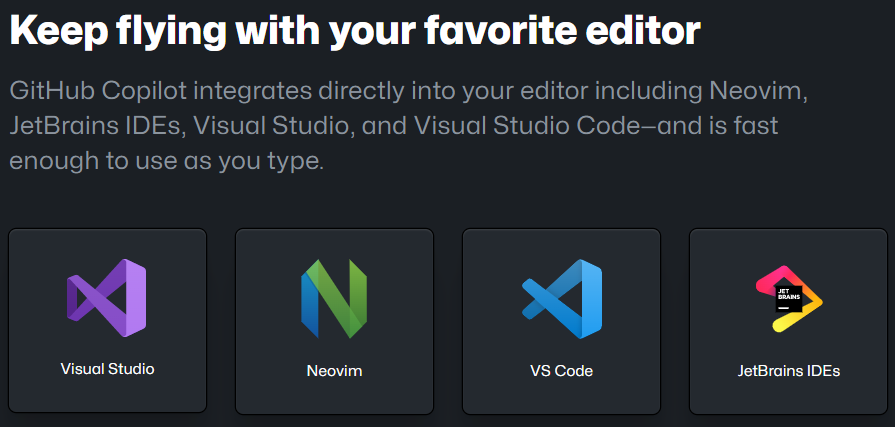Click the "JetBrains IDEs" card label
The height and width of the screenshot is (427, 895).
[x=789, y=371]
